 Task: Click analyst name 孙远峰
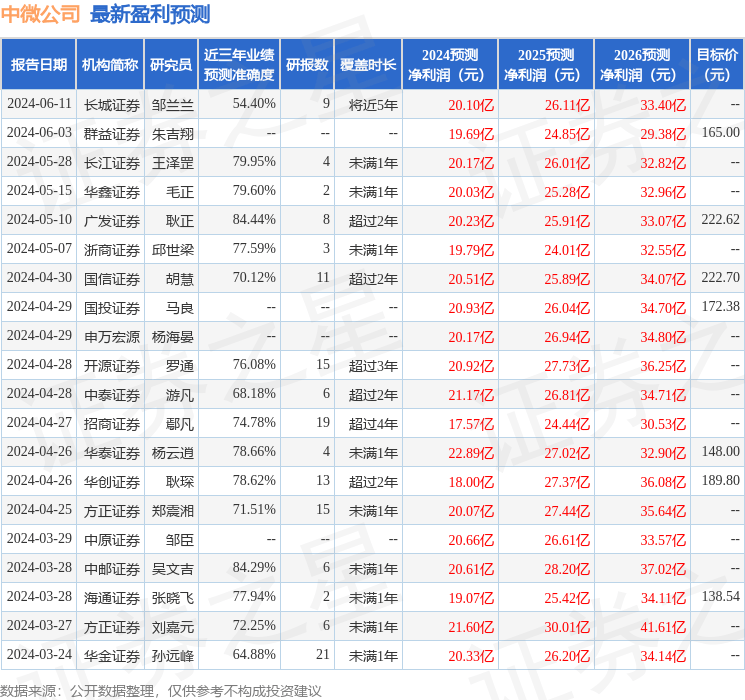coord(173,656)
